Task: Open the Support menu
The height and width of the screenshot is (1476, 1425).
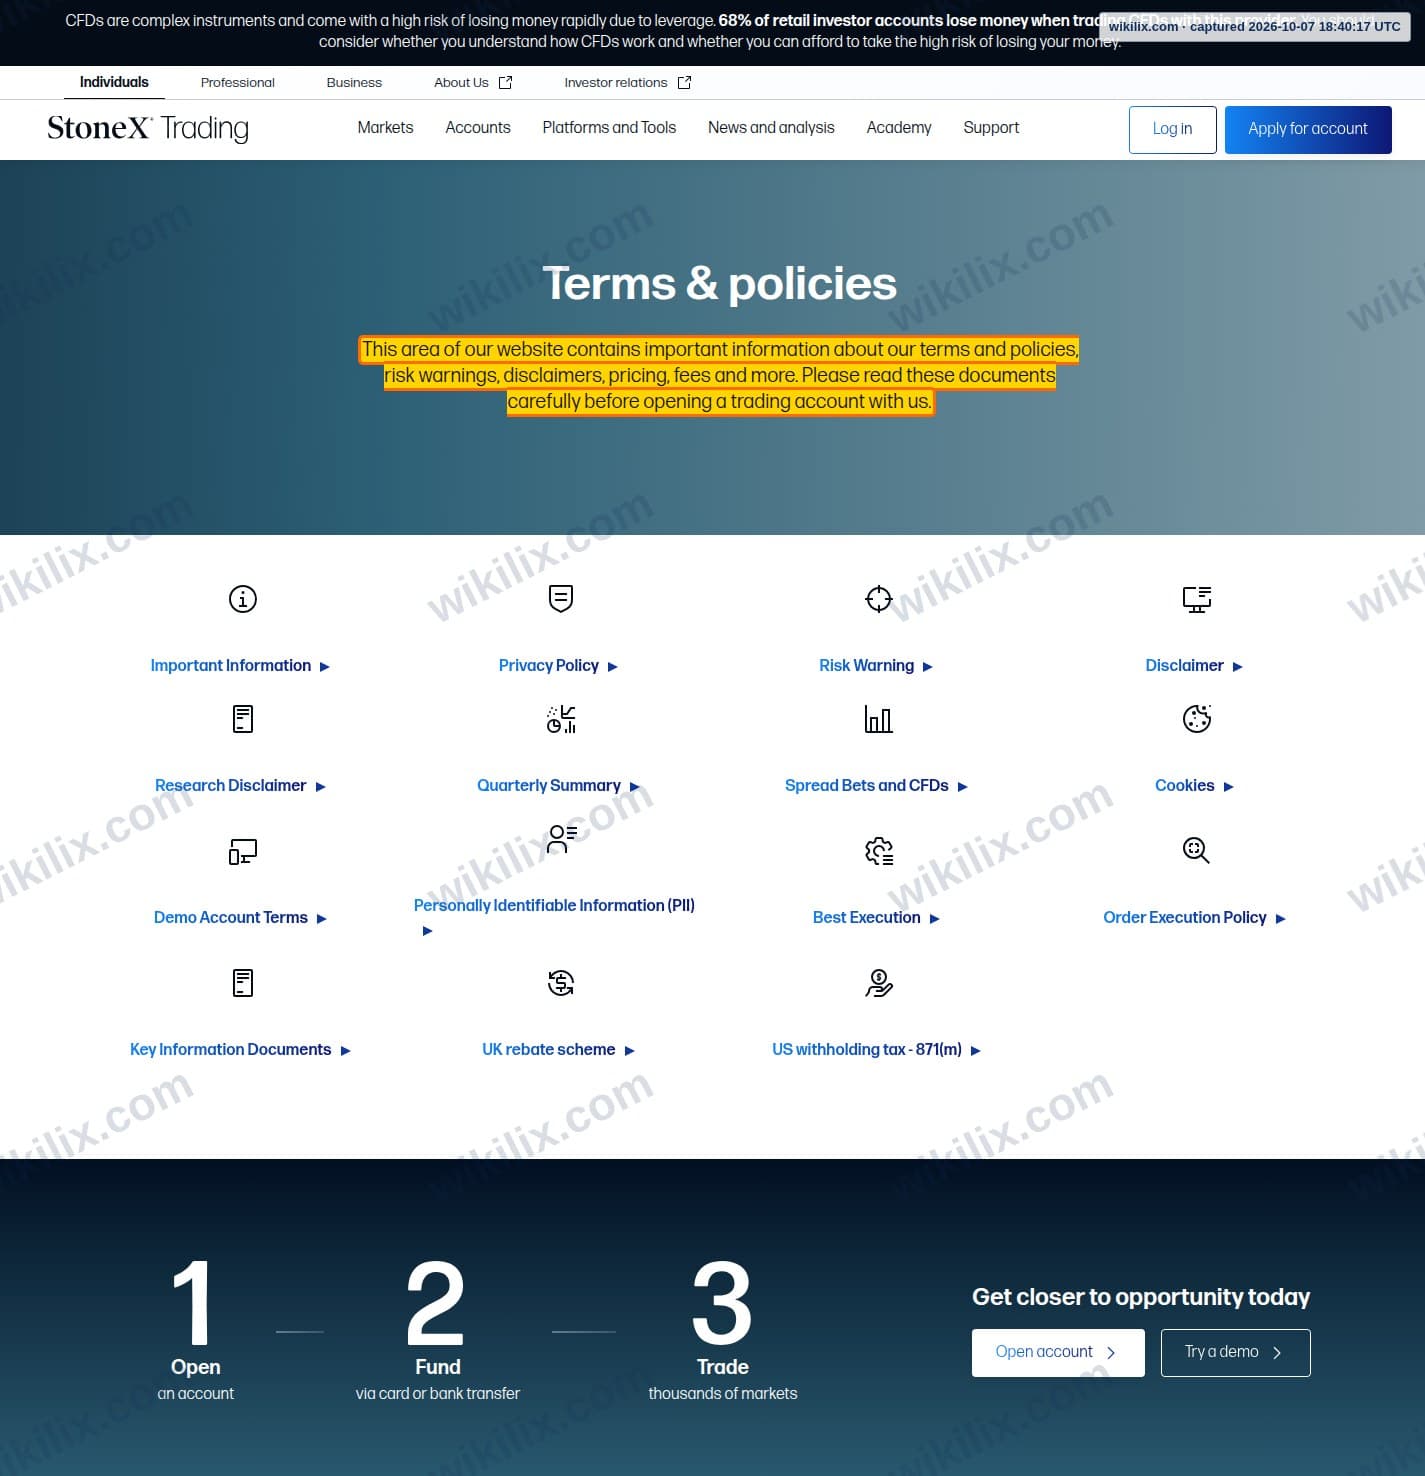Action: click(991, 128)
